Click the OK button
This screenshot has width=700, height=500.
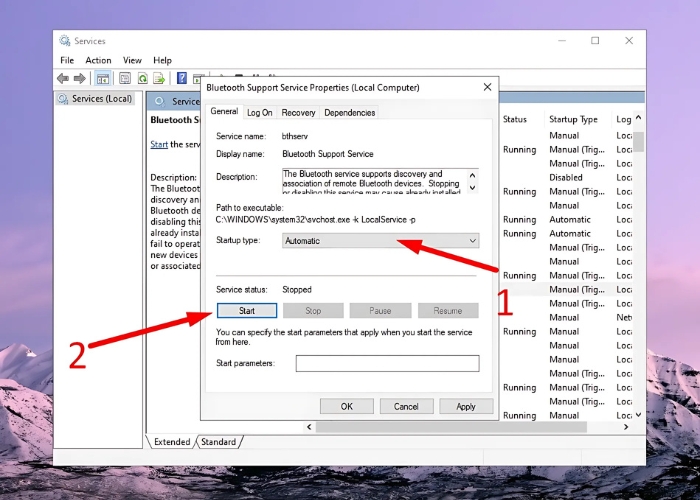pyautogui.click(x=346, y=406)
